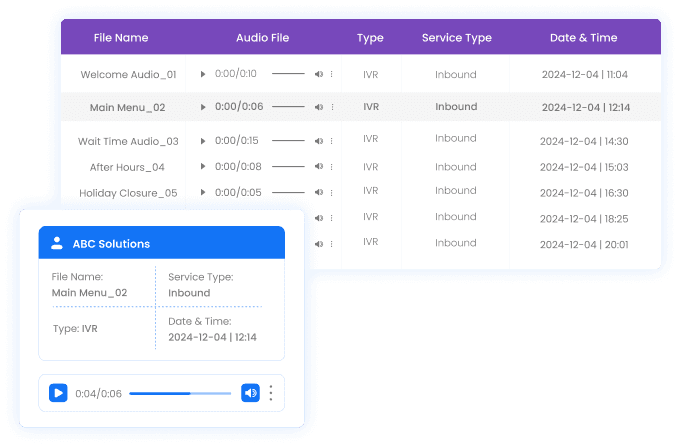Play the Holiday Closure_05 audio
Screen dimensions: 680x447
pyautogui.click(x=203, y=192)
